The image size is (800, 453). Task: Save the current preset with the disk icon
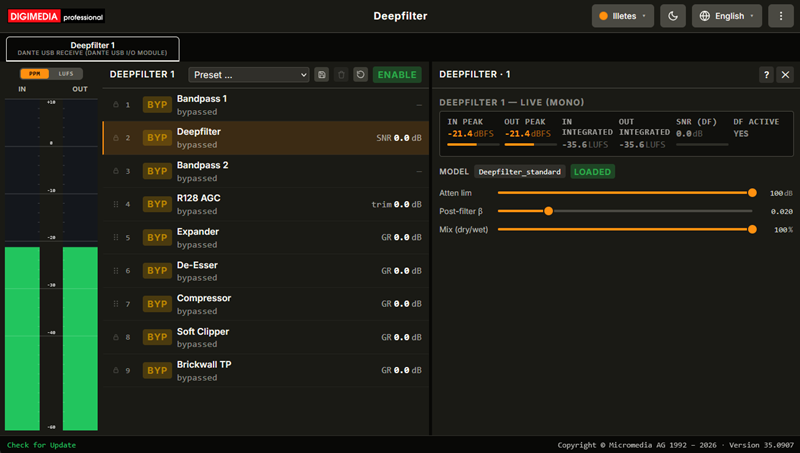pyautogui.click(x=321, y=74)
